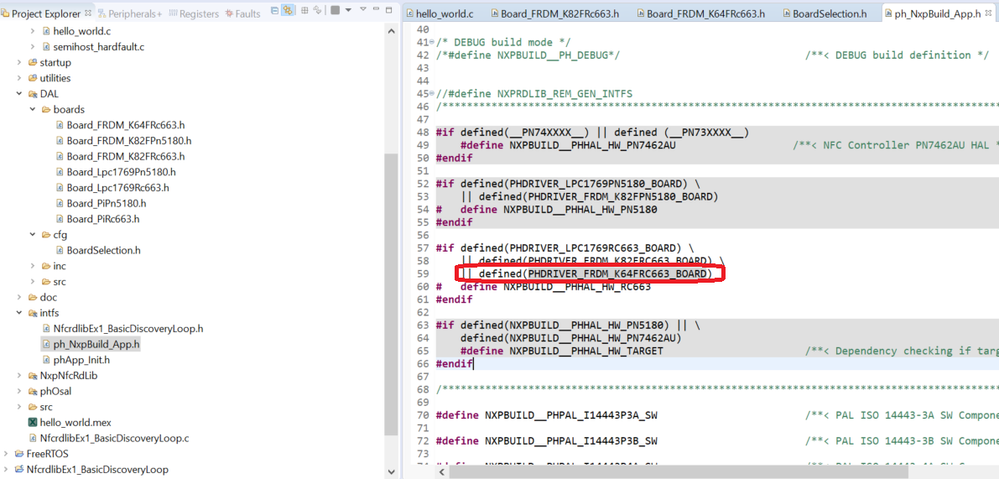Open the Board_FRDM_K64FRc663.h editor tab

click(700, 13)
